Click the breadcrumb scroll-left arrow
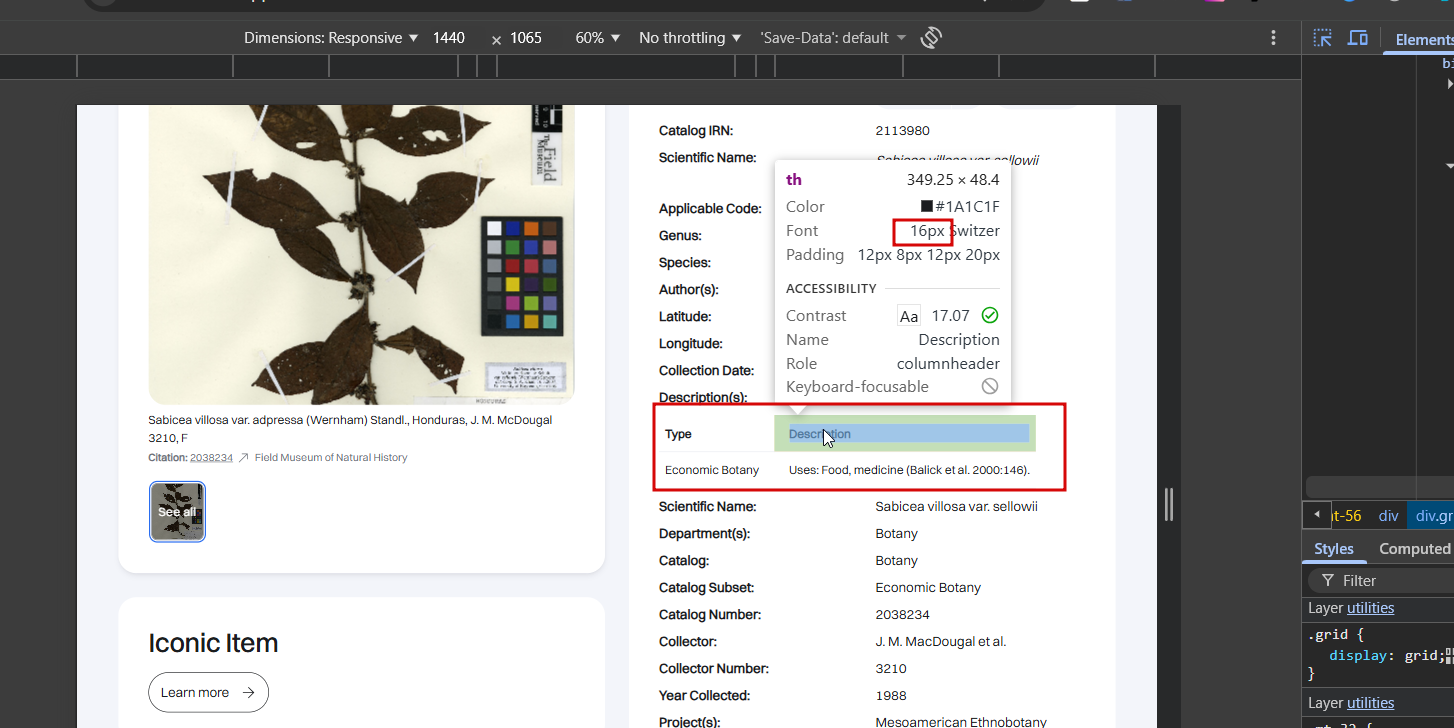 [1317, 515]
